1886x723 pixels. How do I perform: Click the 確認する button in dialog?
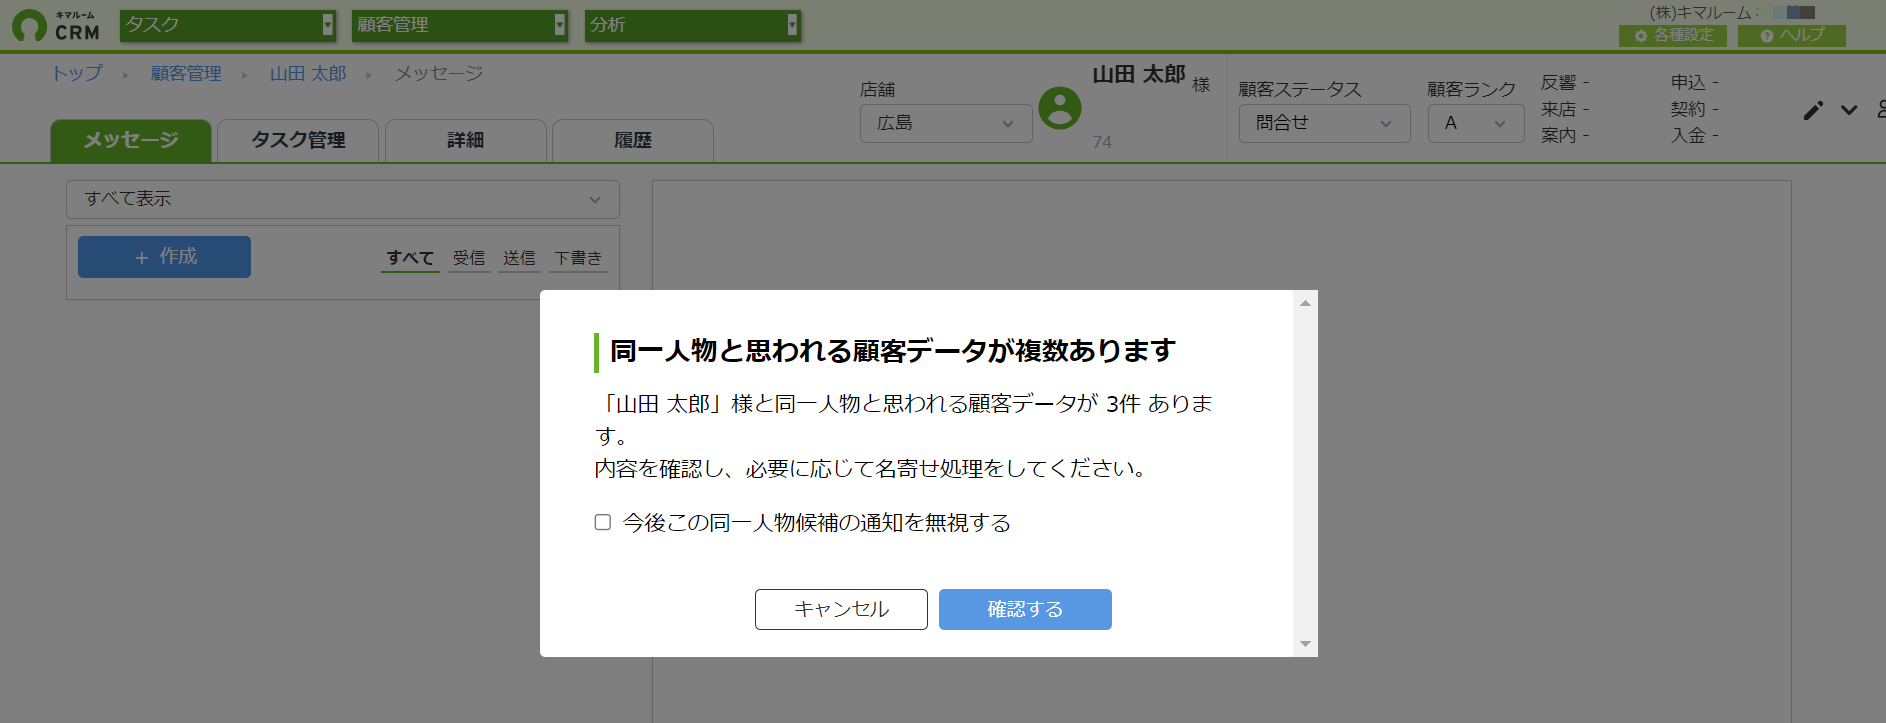coord(1025,609)
